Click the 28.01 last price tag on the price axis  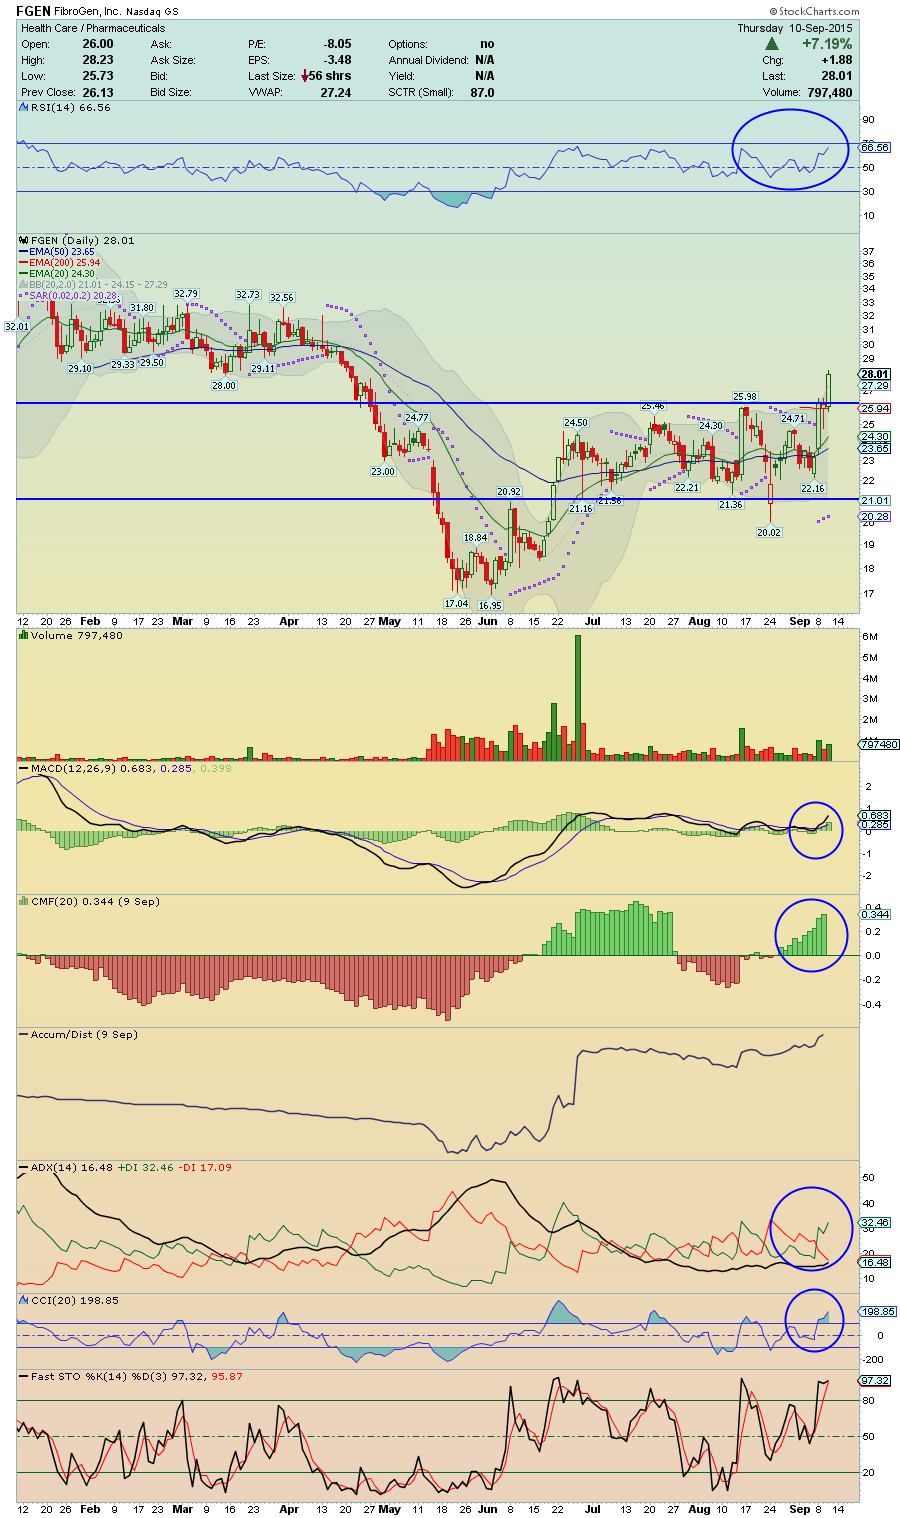[875, 374]
